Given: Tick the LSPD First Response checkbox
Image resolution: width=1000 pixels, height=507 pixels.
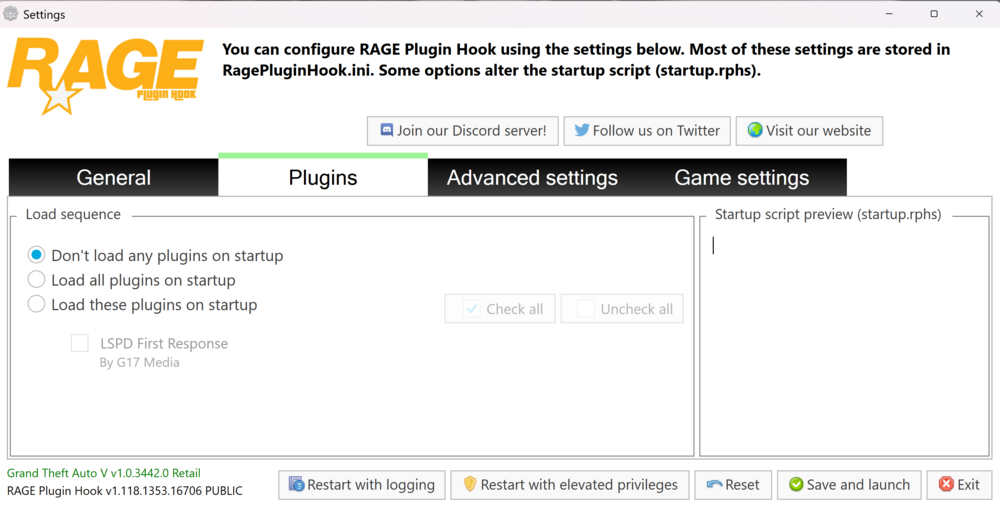Looking at the screenshot, I should pyautogui.click(x=80, y=343).
